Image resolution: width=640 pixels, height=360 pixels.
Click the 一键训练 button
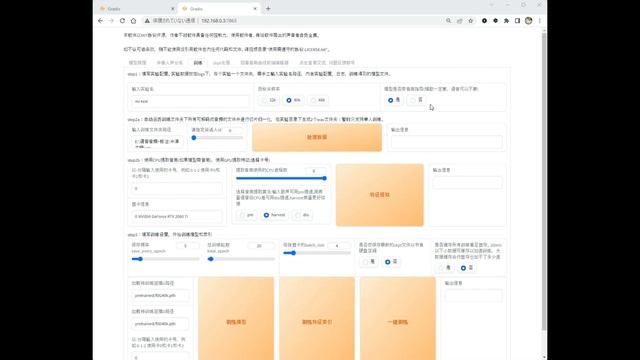[x=398, y=318]
